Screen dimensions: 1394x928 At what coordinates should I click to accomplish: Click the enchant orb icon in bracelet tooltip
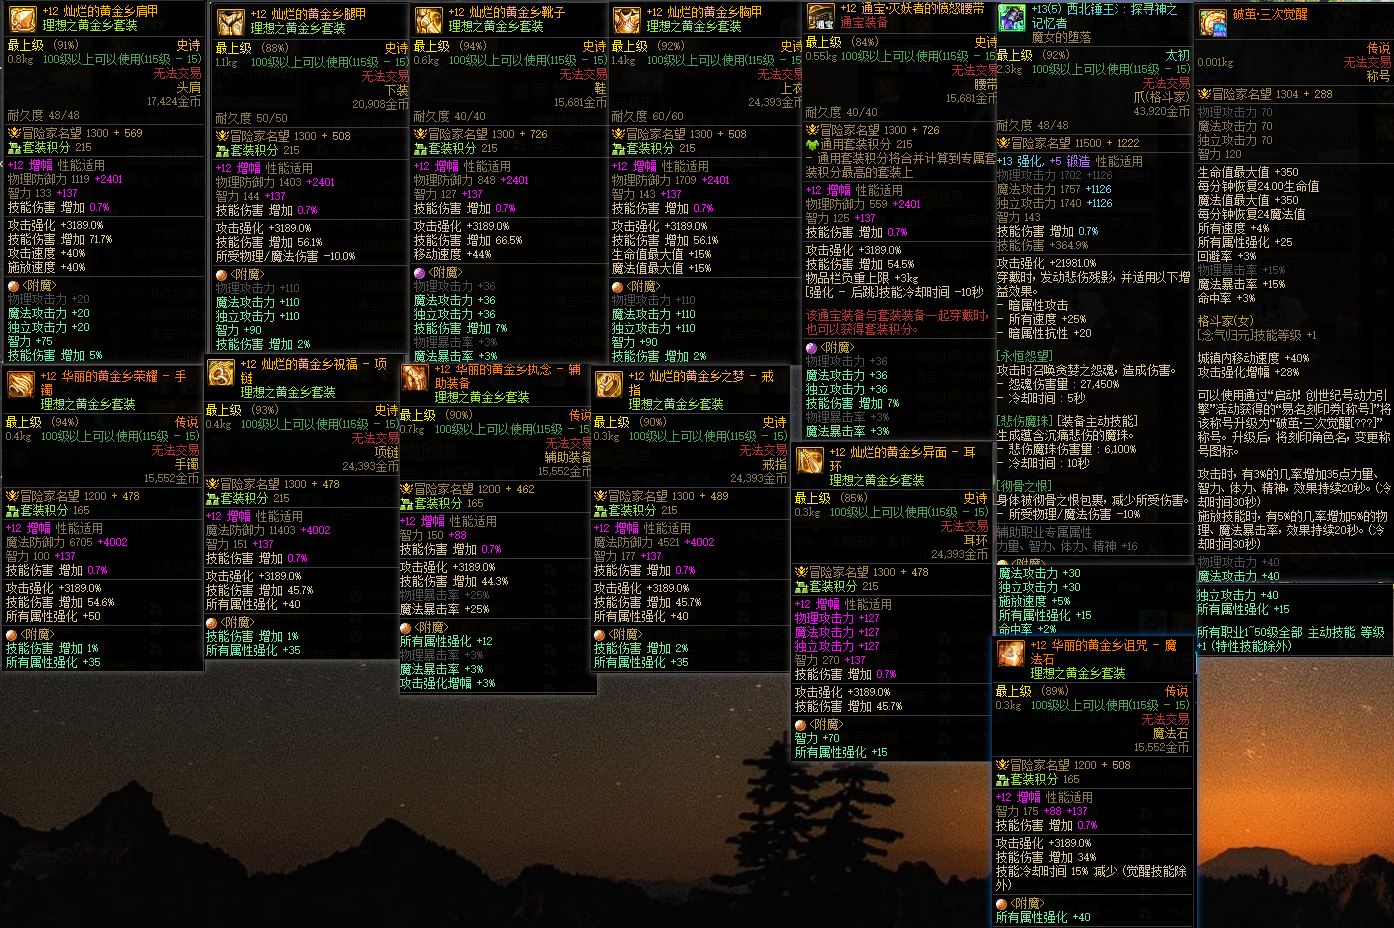click(13, 634)
